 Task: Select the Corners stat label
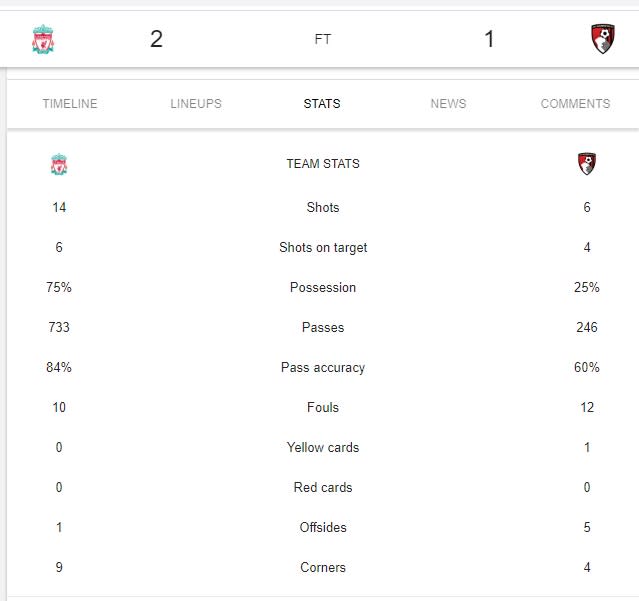point(323,567)
